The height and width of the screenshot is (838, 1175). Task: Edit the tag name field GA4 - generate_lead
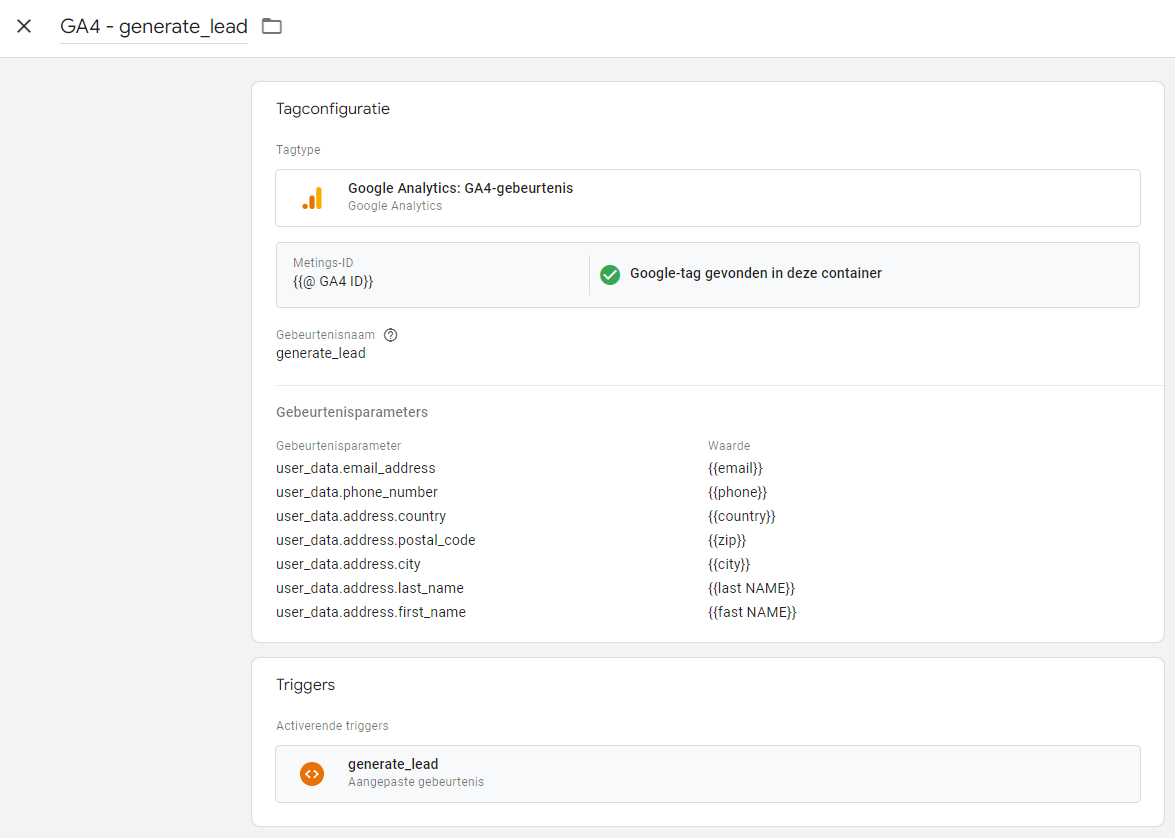[x=153, y=27]
